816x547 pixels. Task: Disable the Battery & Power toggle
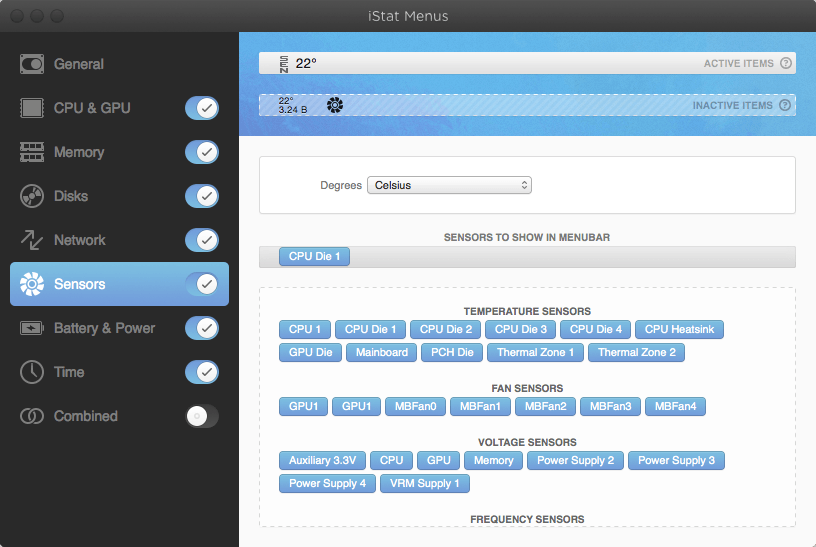point(202,328)
